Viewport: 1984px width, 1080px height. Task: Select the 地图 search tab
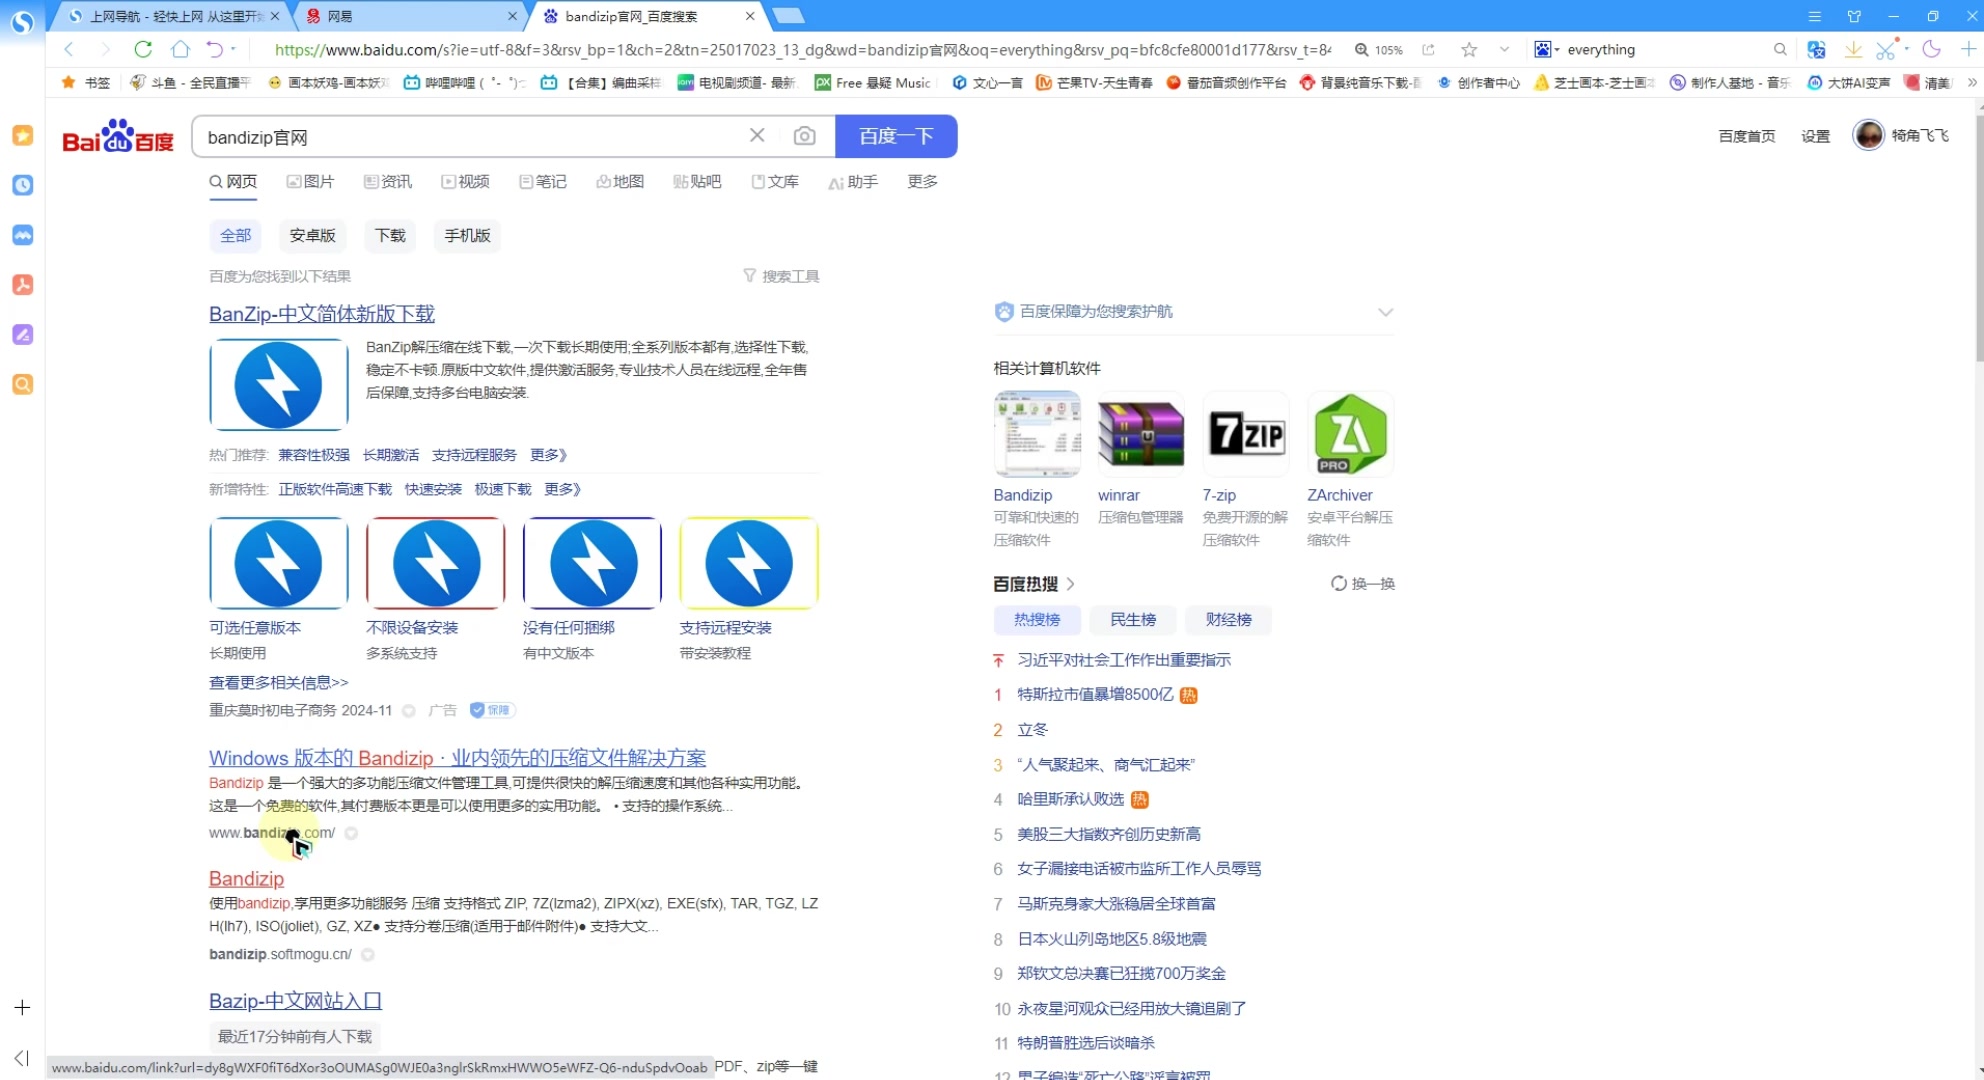621,181
